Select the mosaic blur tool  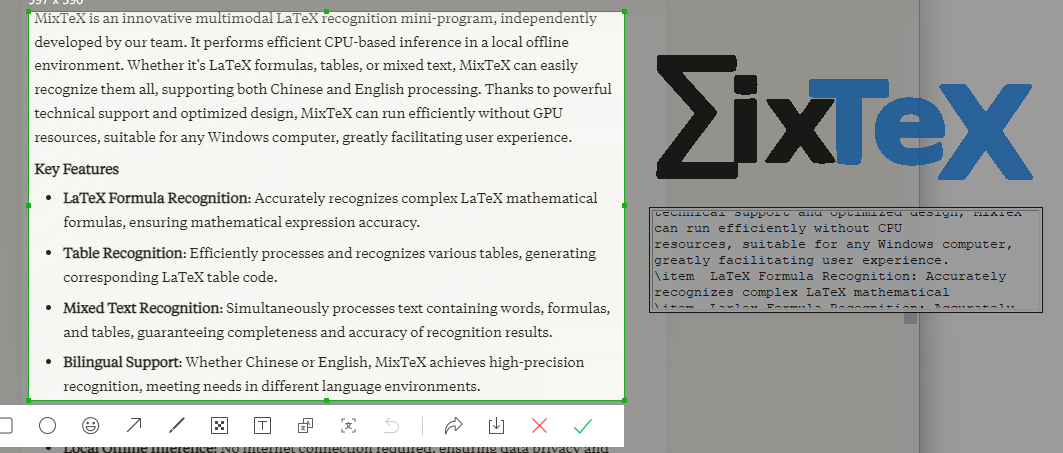coord(219,426)
